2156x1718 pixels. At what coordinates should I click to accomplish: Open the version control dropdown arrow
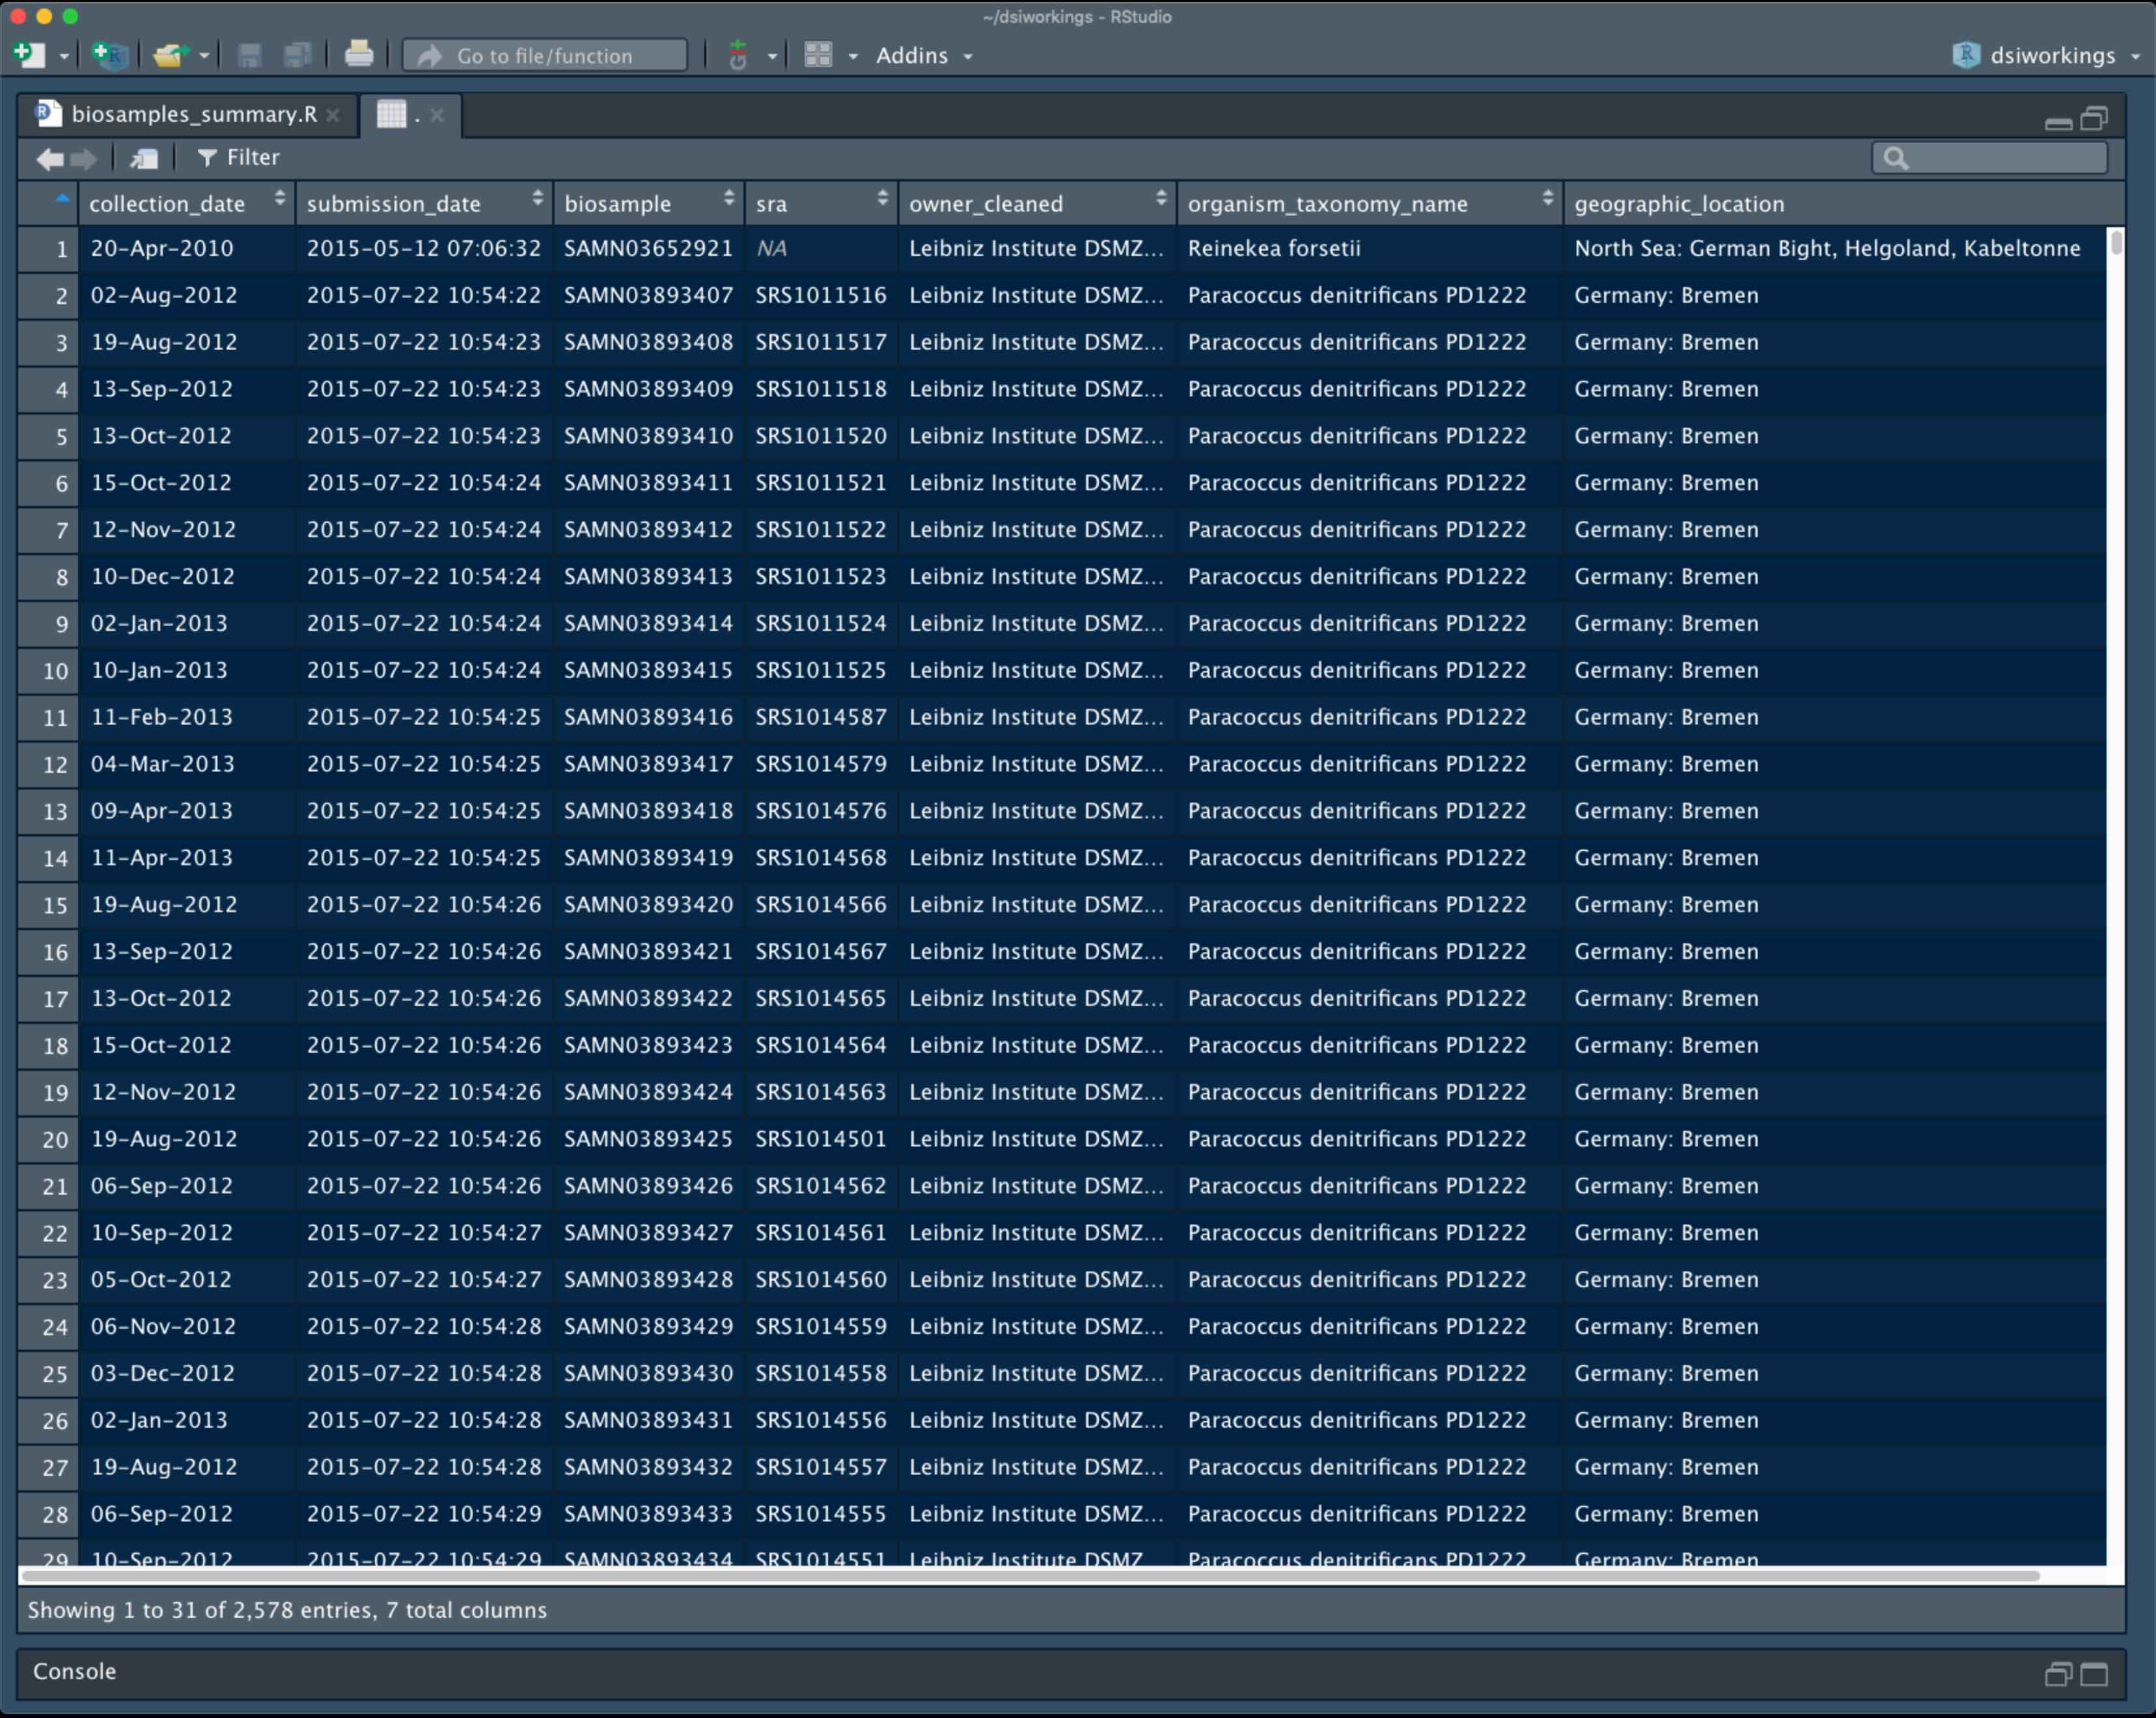(x=772, y=56)
